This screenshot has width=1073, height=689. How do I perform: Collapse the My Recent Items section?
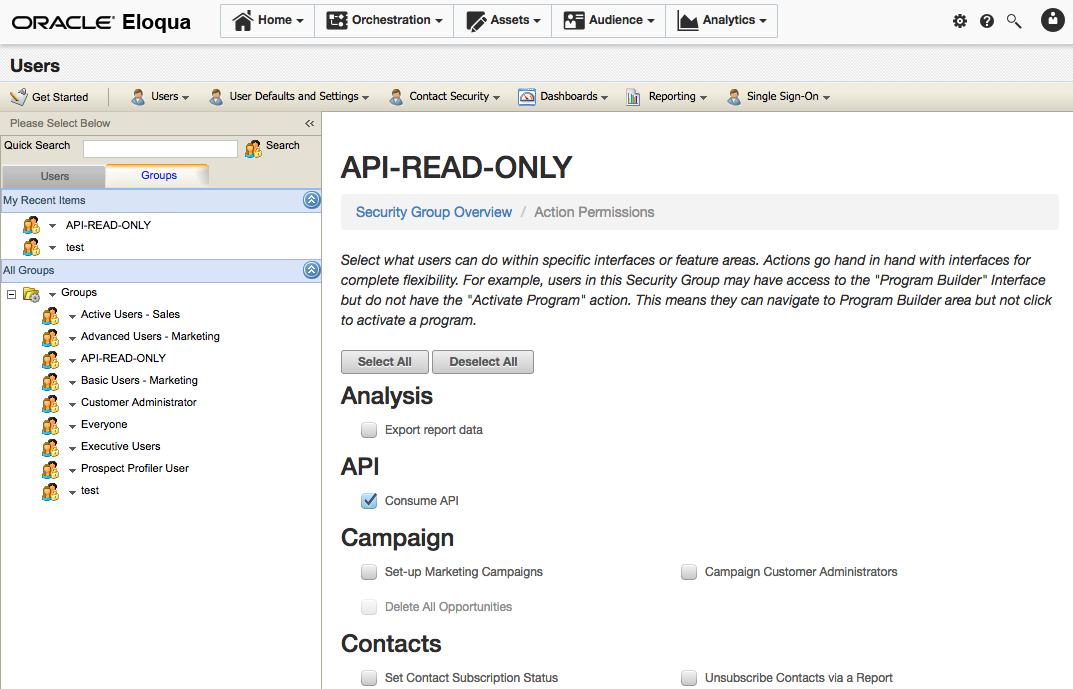[x=311, y=200]
